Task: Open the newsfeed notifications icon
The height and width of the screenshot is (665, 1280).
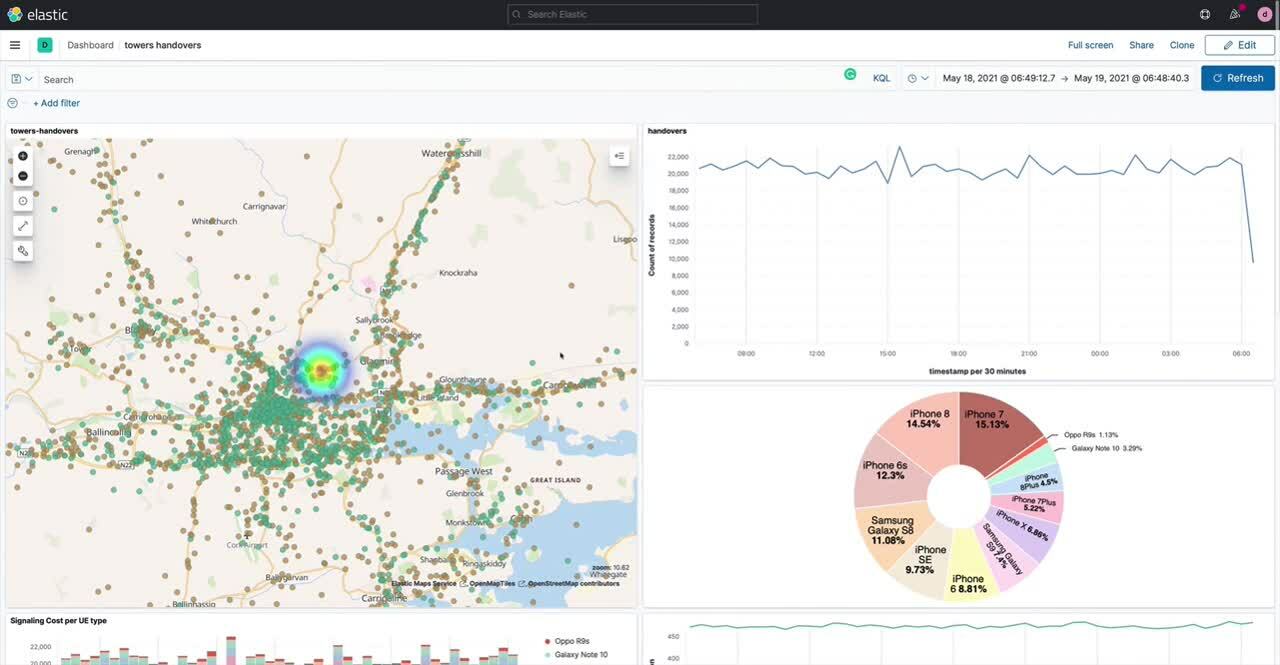Action: coord(1235,14)
